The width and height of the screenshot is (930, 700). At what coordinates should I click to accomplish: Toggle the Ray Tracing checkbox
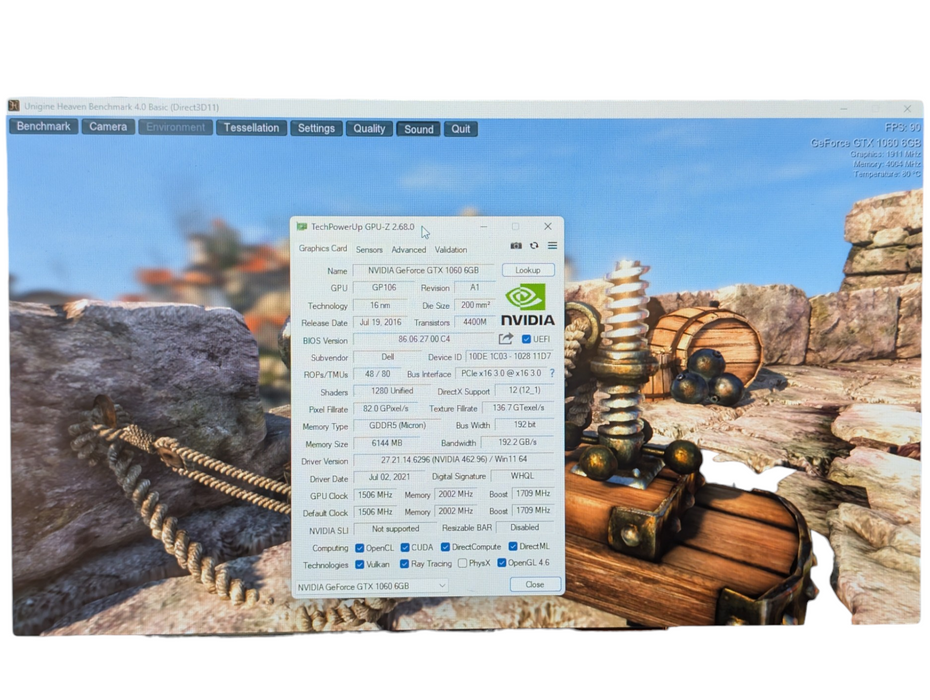[x=405, y=564]
